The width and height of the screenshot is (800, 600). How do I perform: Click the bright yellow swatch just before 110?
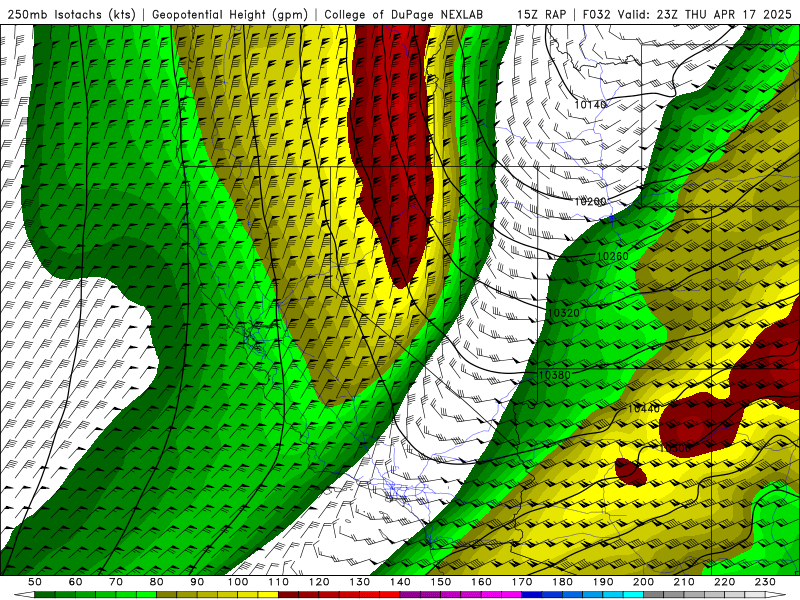268,595
